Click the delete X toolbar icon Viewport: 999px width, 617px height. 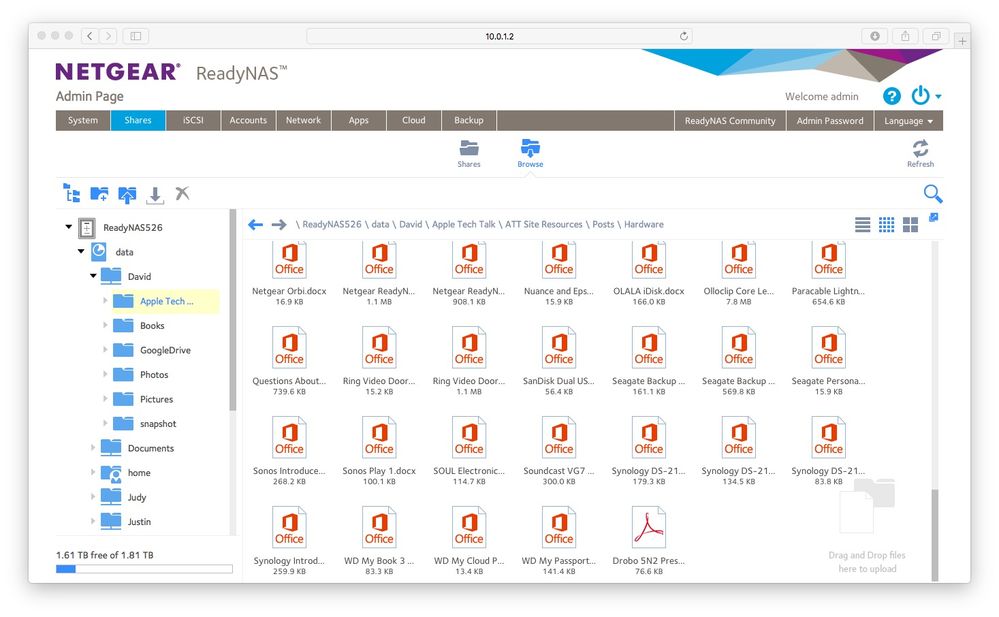point(183,193)
